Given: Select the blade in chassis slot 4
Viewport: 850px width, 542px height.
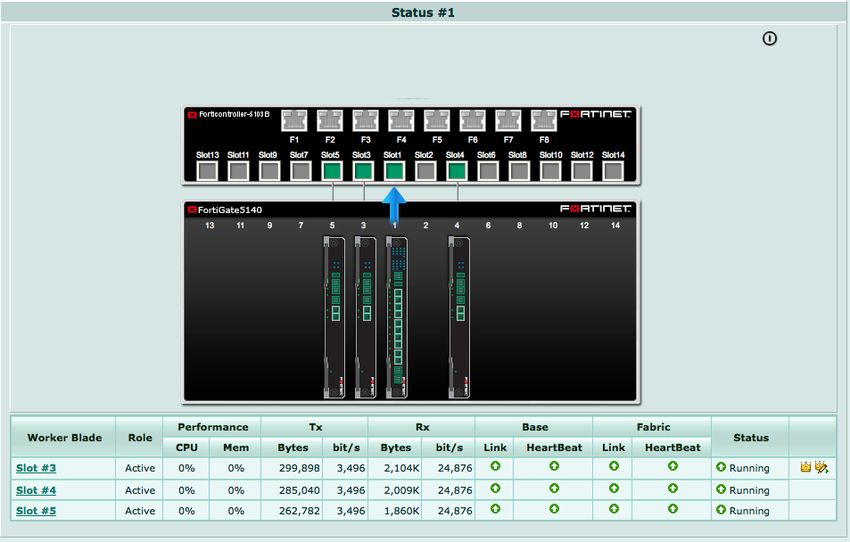Looking at the screenshot, I should (459, 318).
